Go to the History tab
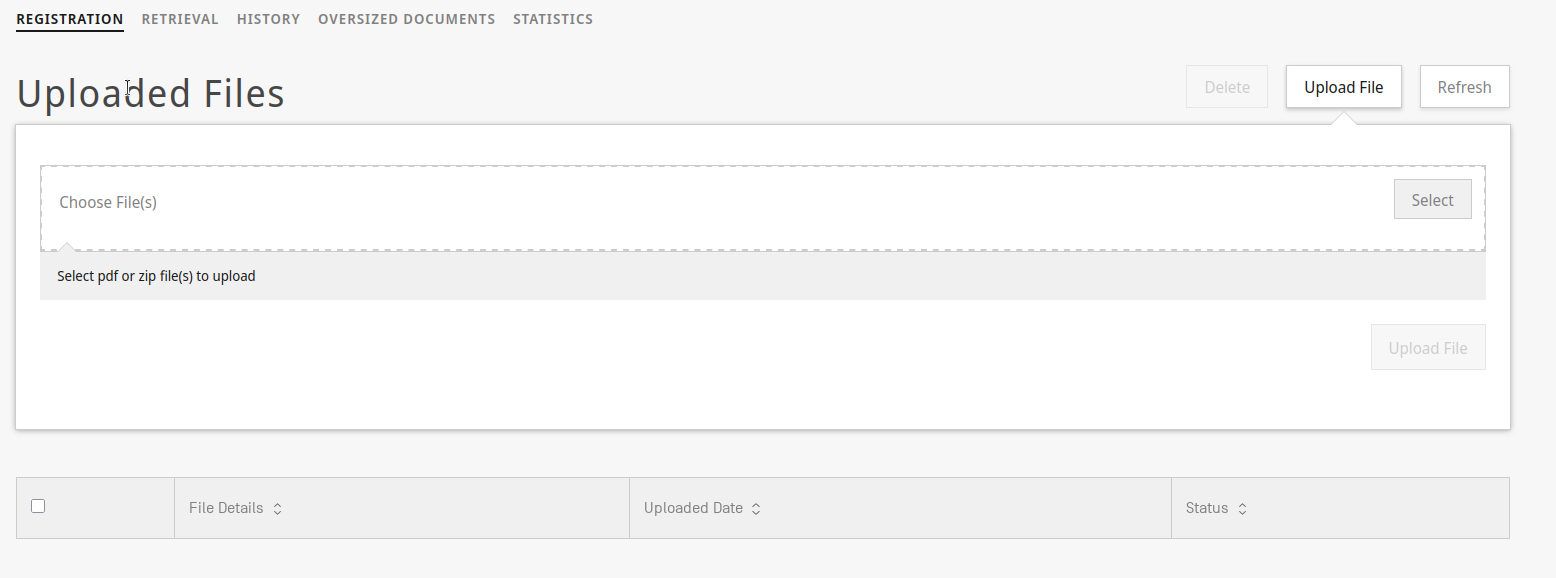Screen dimensions: 1556x578 point(268,19)
